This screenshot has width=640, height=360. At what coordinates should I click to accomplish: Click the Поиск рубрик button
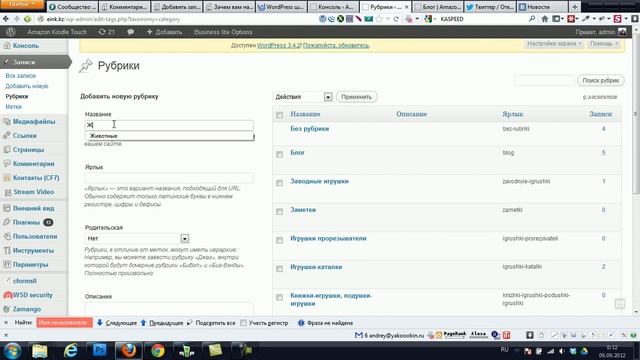(x=600, y=80)
